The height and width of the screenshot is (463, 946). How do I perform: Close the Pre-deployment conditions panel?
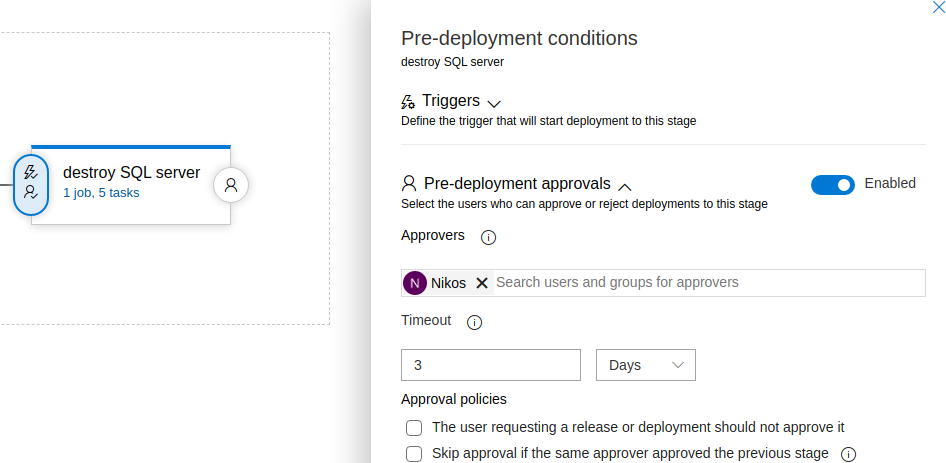coord(938,7)
